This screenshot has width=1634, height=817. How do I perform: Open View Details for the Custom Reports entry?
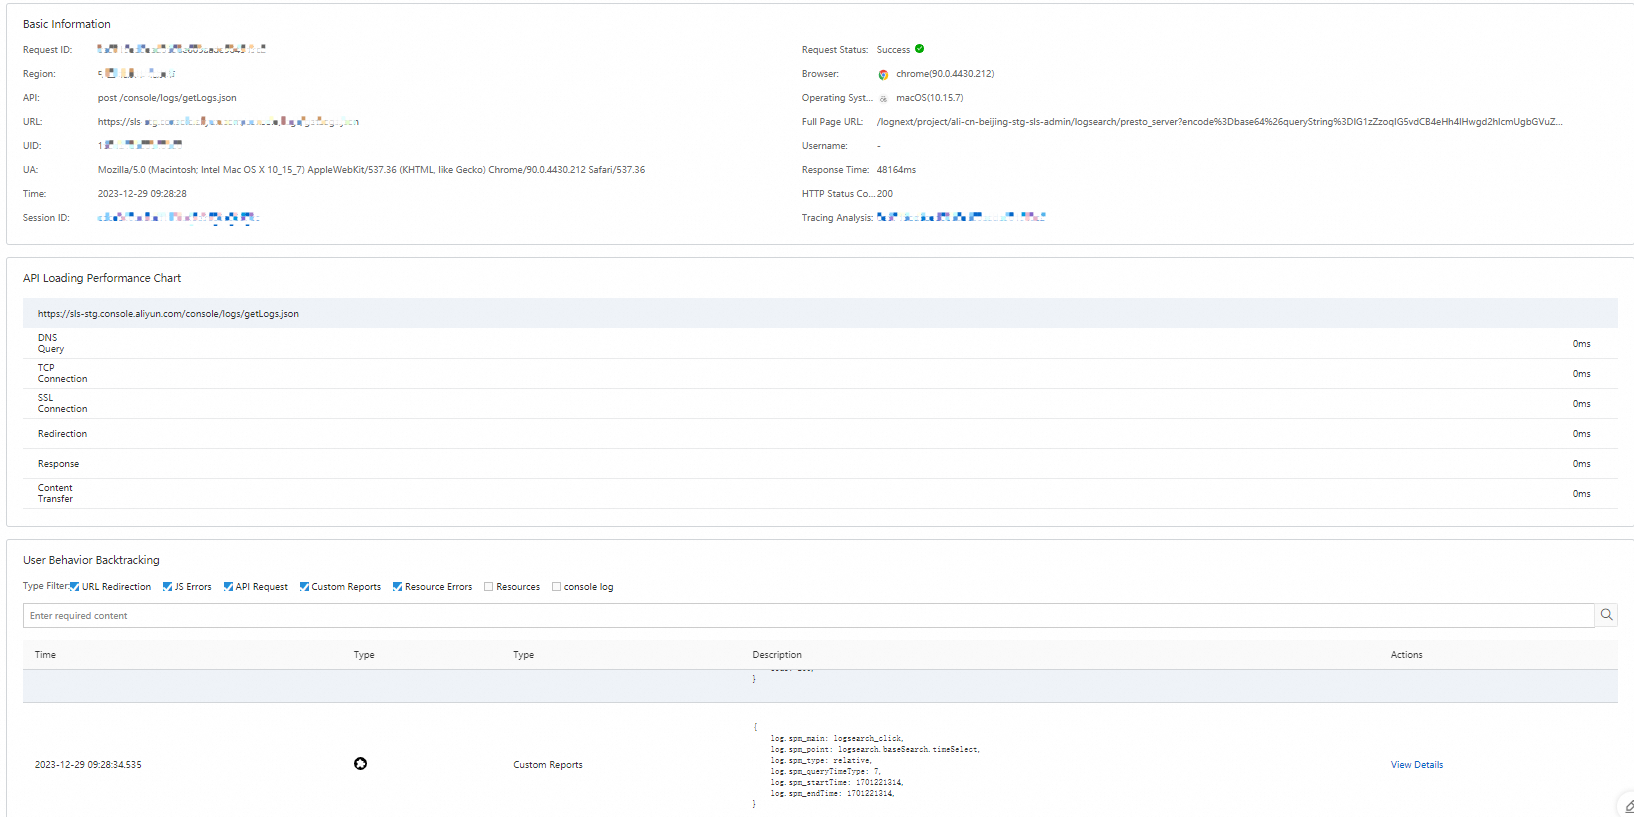(1416, 765)
